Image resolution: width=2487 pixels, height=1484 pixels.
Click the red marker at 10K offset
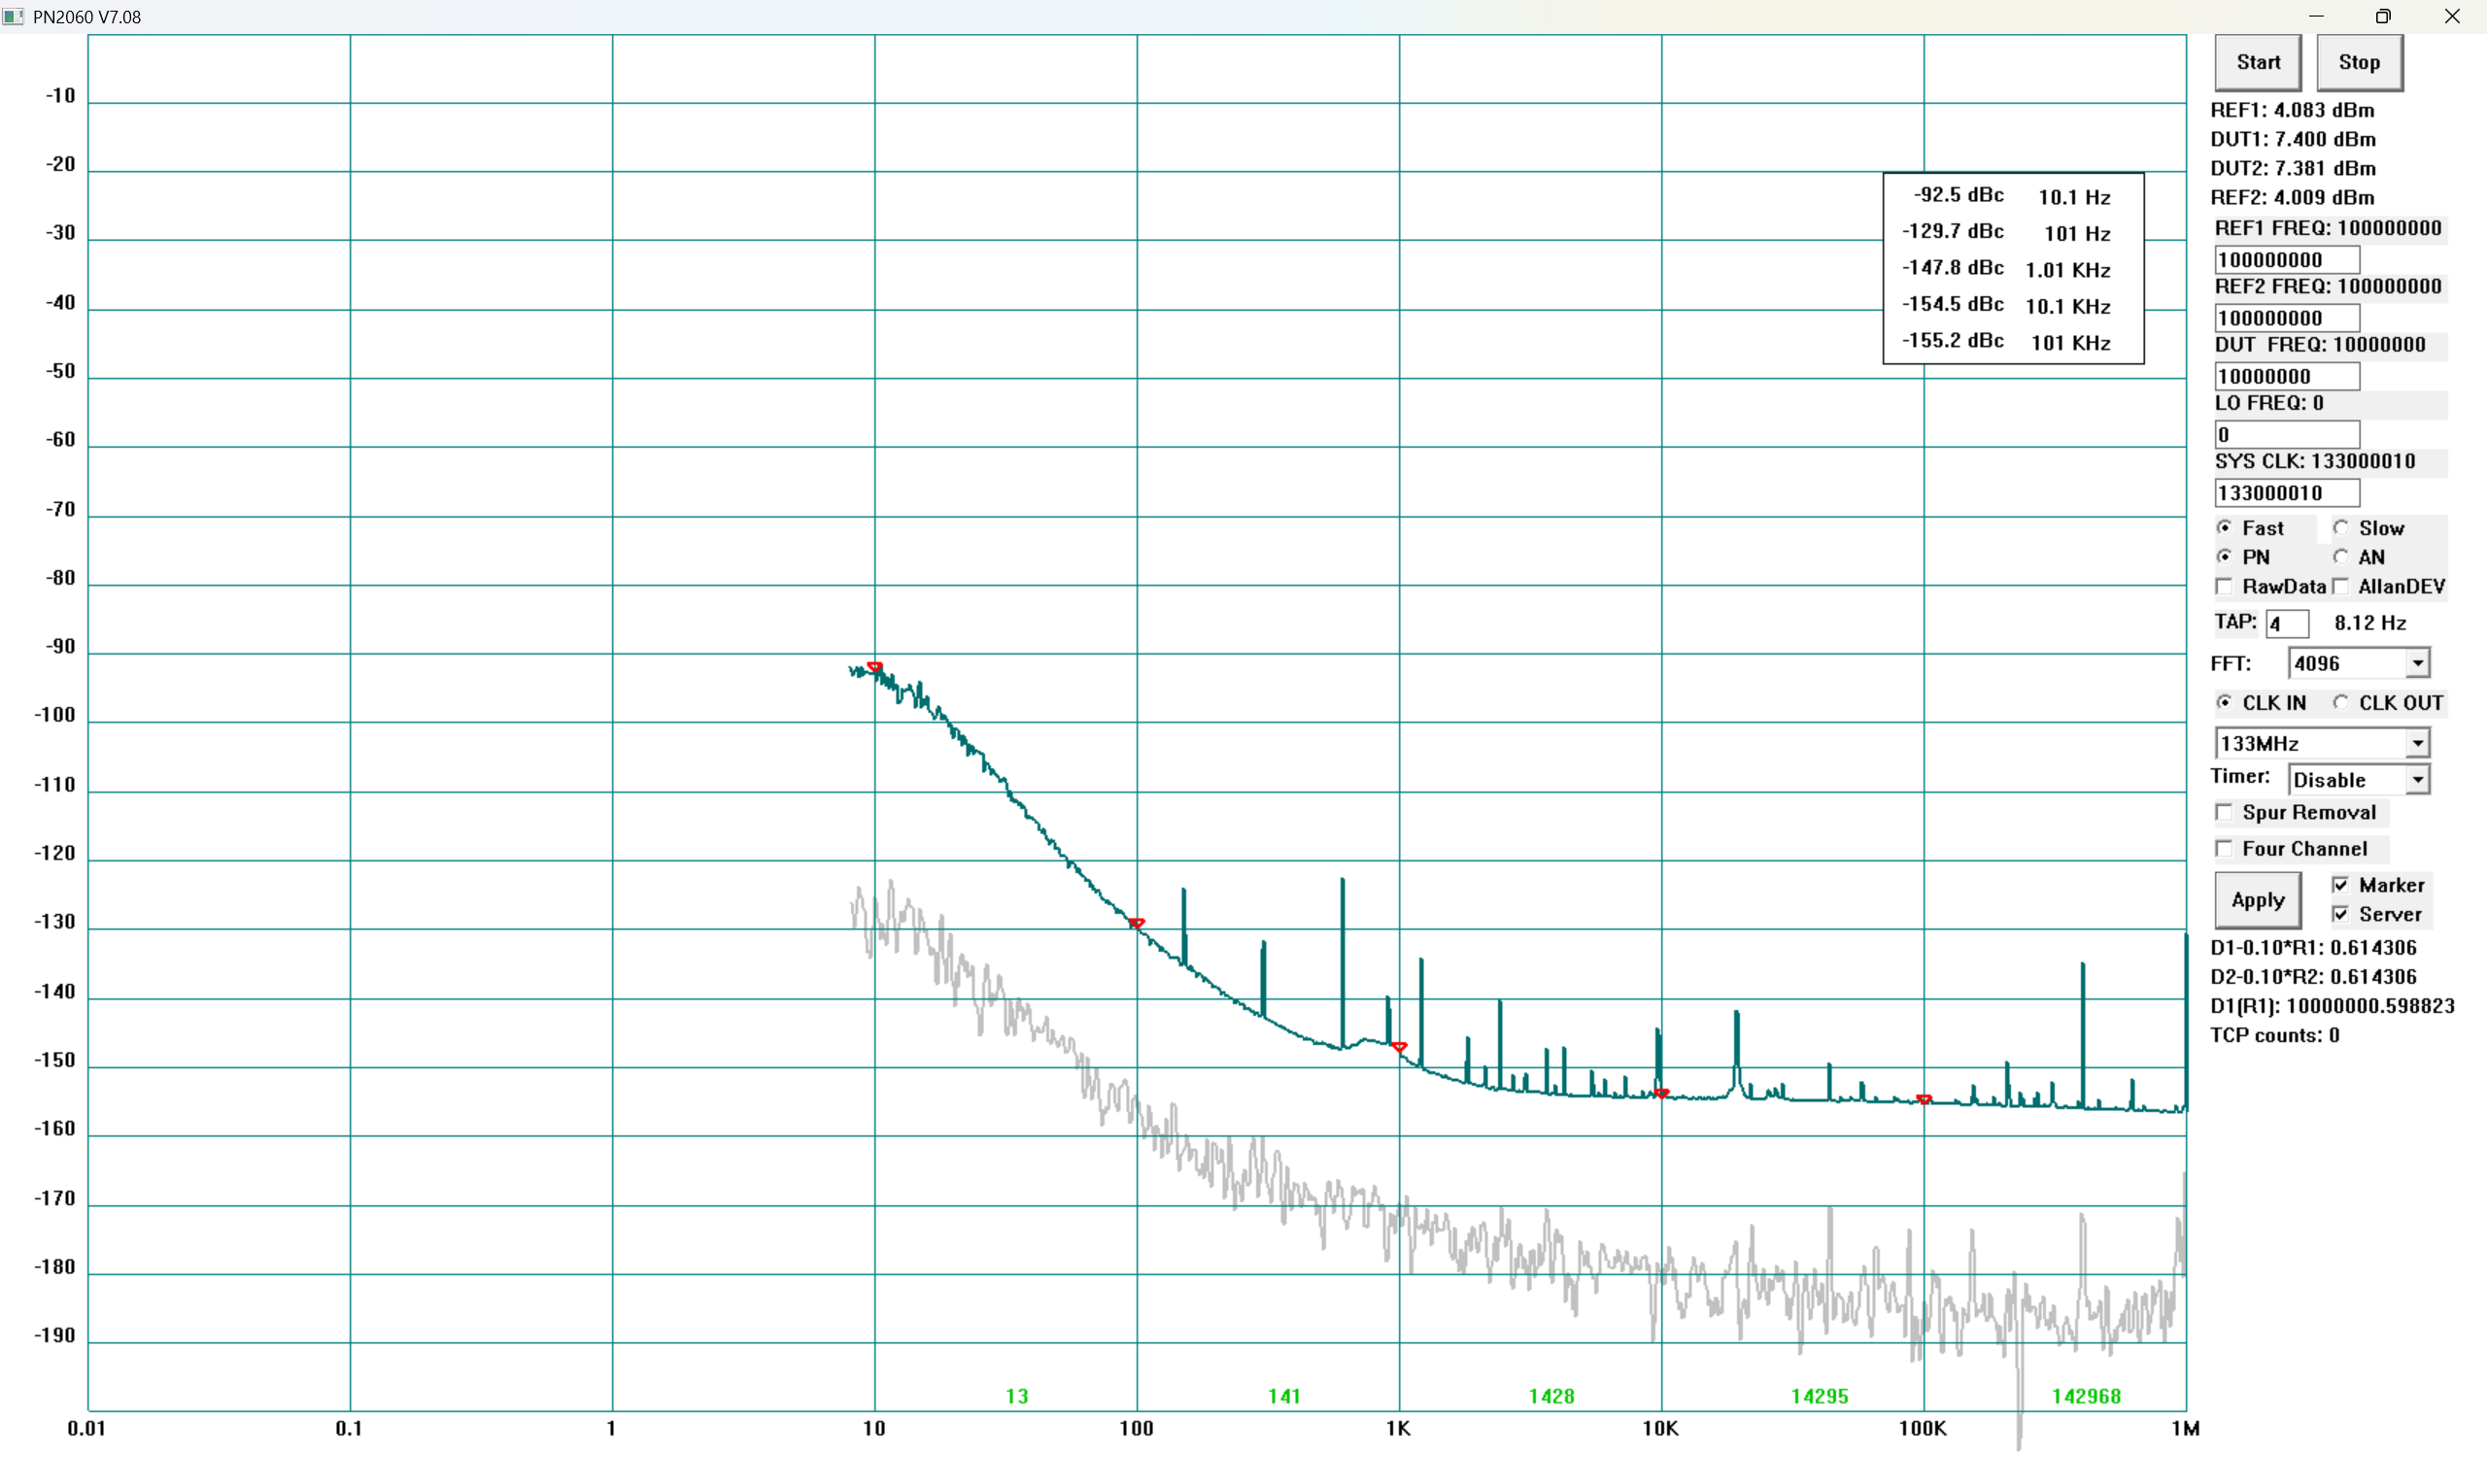click(x=1661, y=1094)
